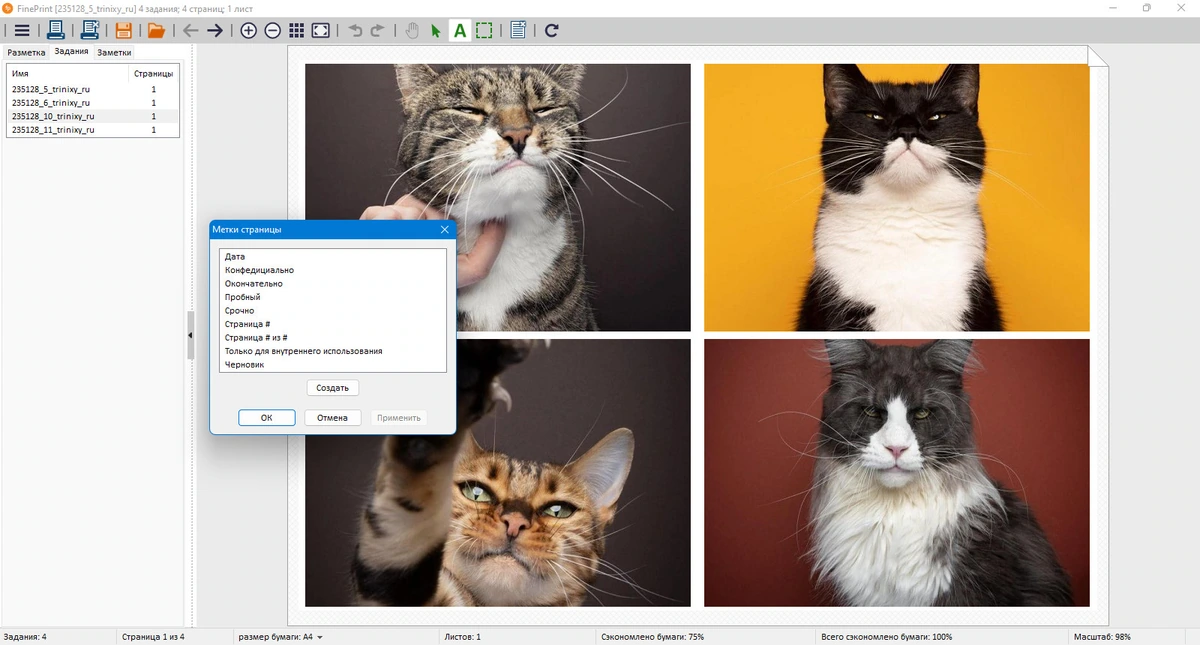The width and height of the screenshot is (1200, 645).
Task: Open the grid thumbnails view icon
Action: (x=297, y=30)
